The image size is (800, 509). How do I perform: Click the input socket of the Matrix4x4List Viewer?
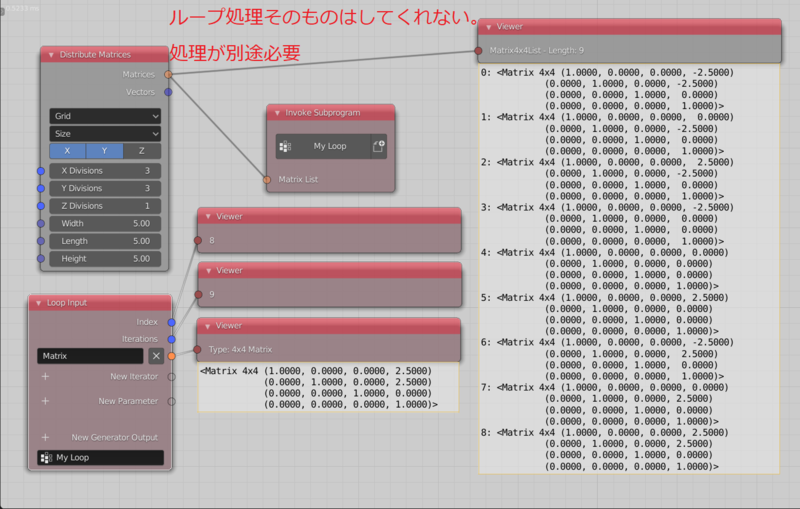478,50
